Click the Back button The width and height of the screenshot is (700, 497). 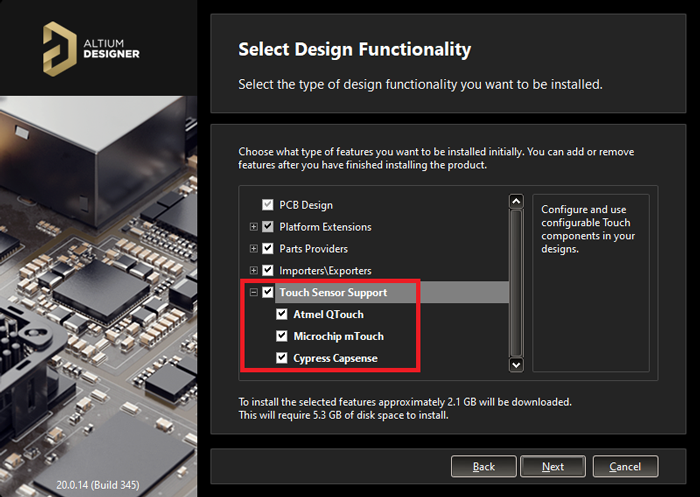(x=484, y=467)
